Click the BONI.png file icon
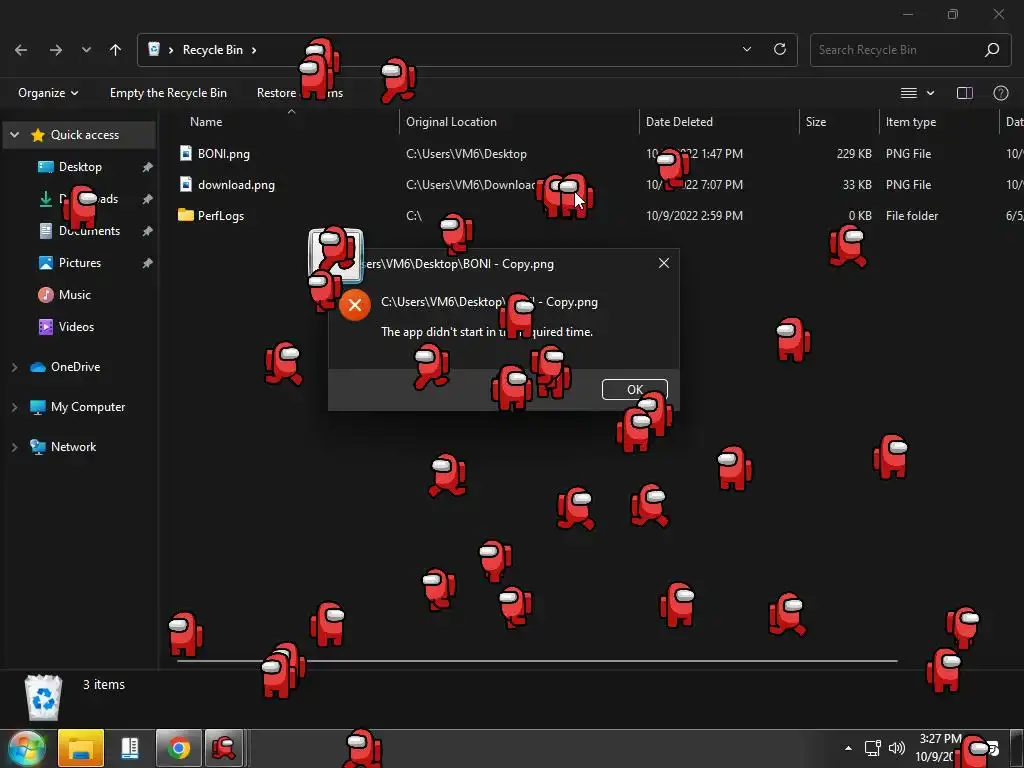 point(185,153)
